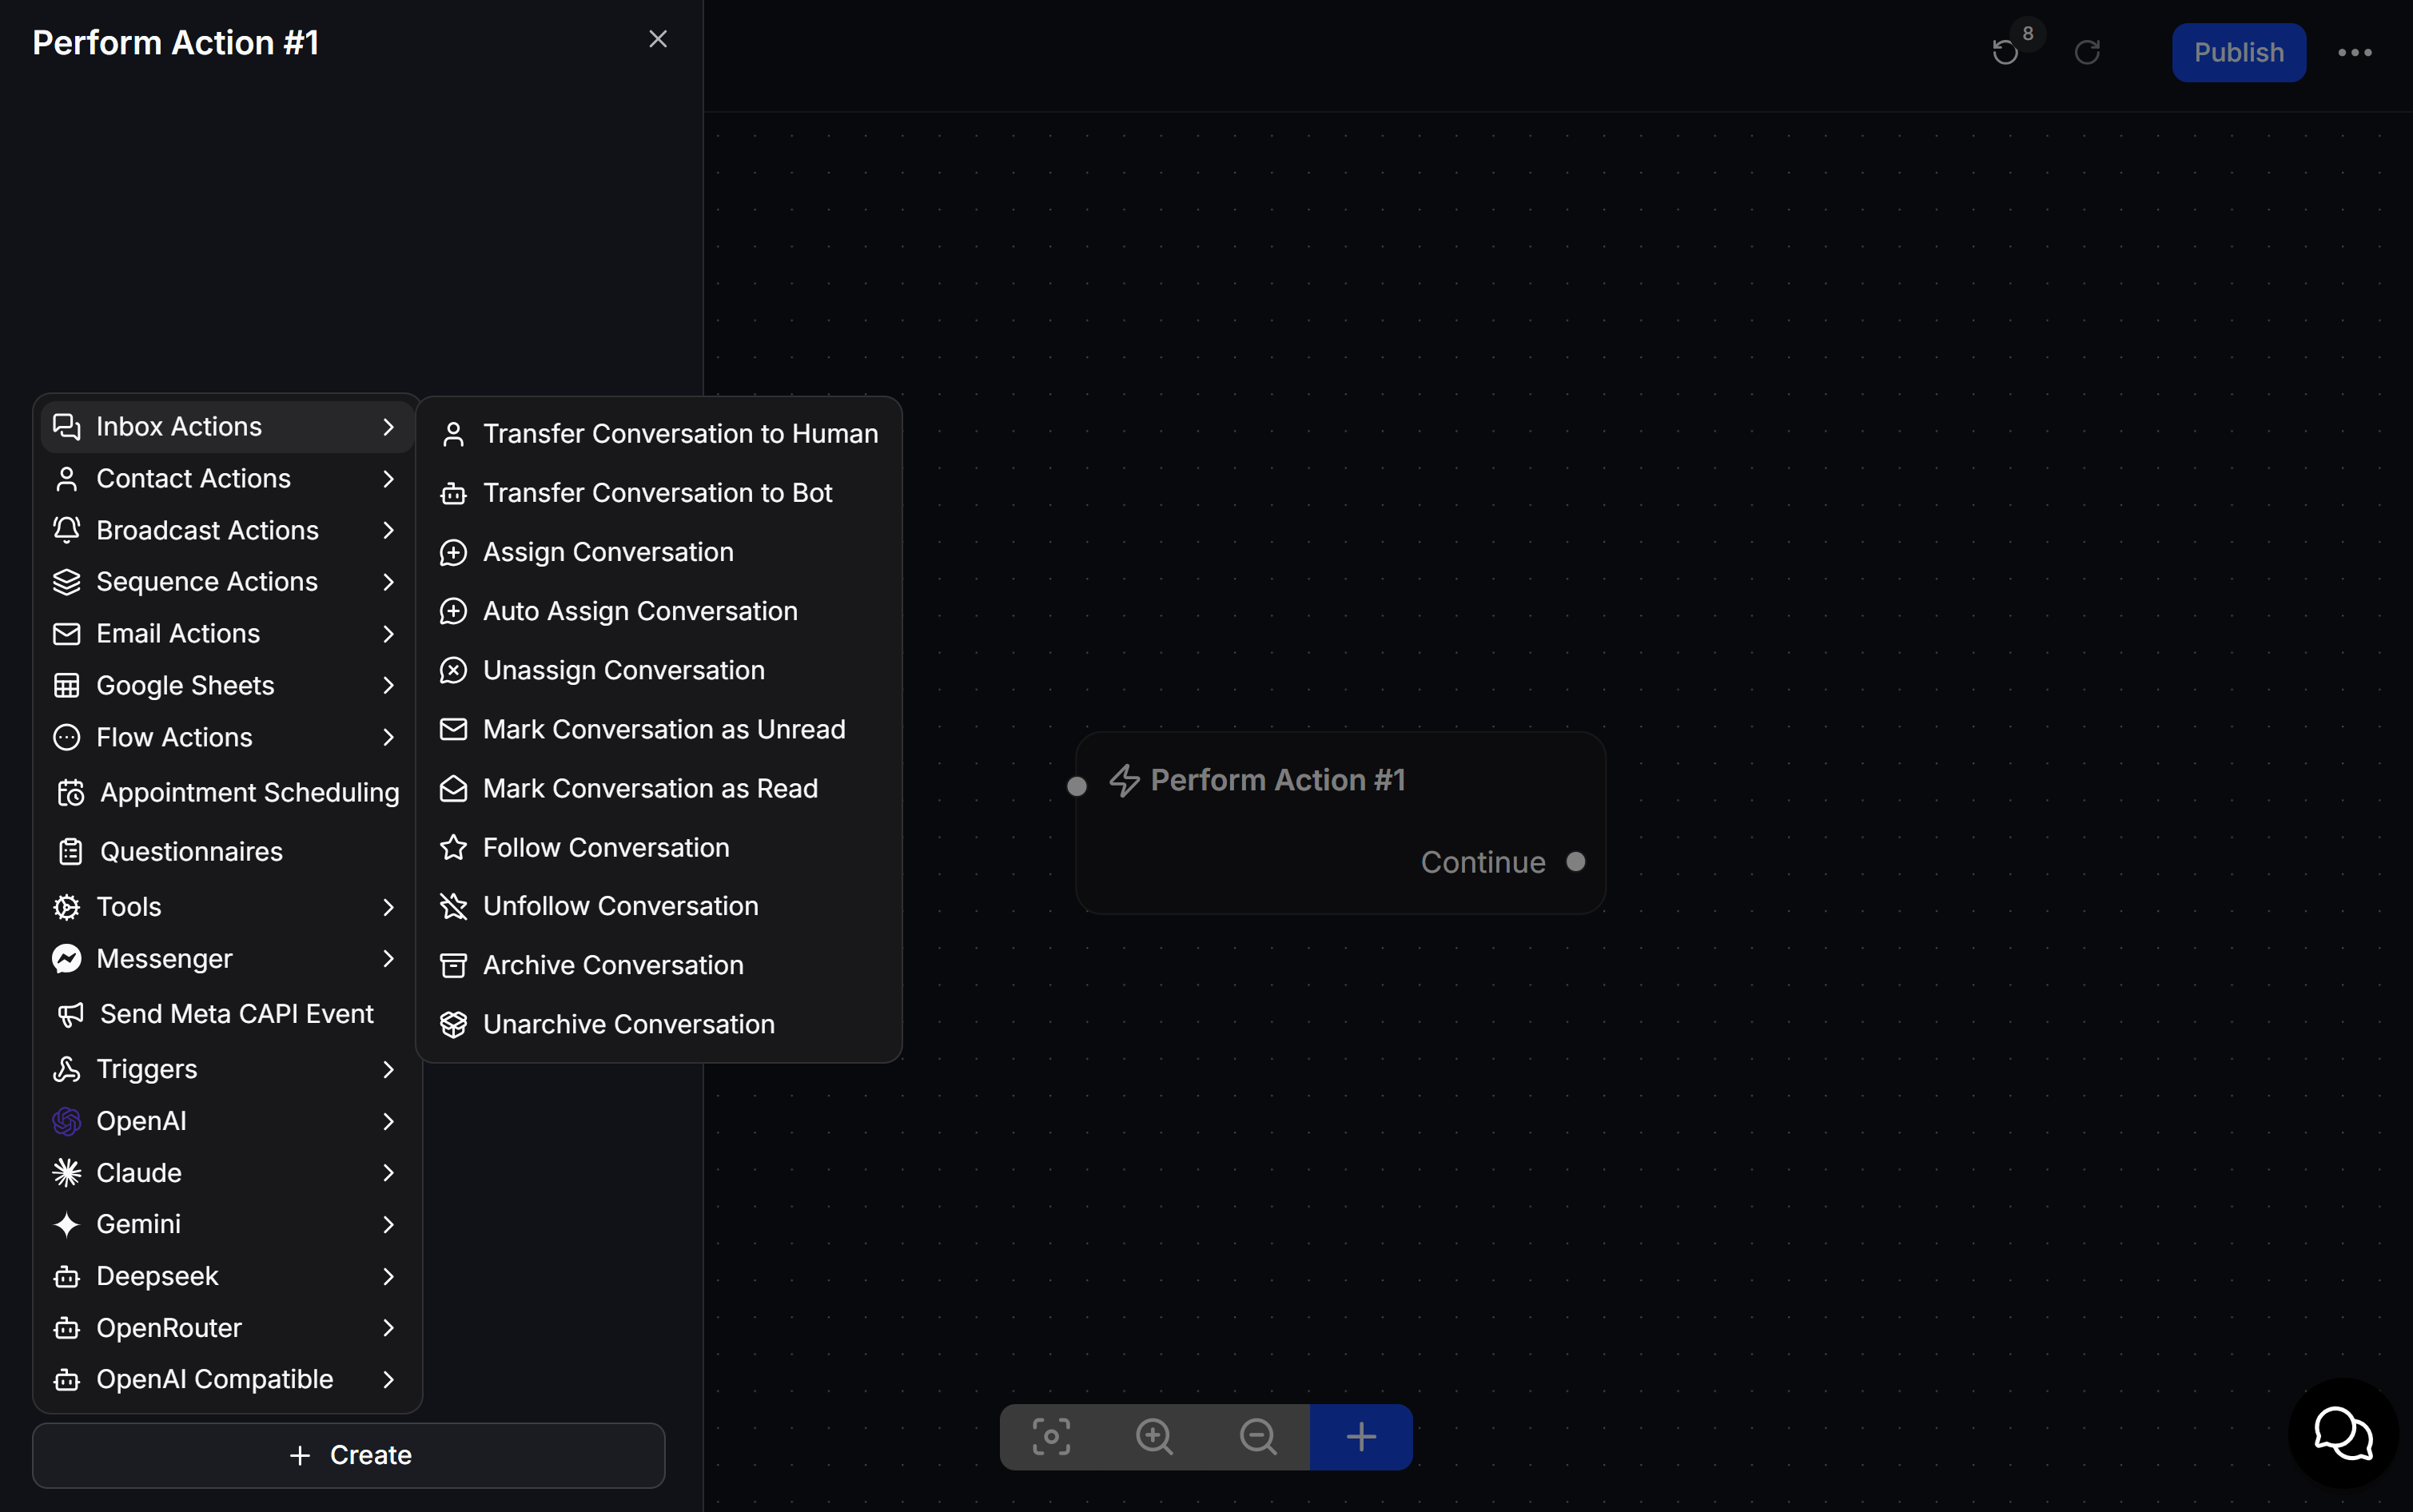Click the redo icon in top bar
The height and width of the screenshot is (1512, 2413).
[x=2087, y=52]
